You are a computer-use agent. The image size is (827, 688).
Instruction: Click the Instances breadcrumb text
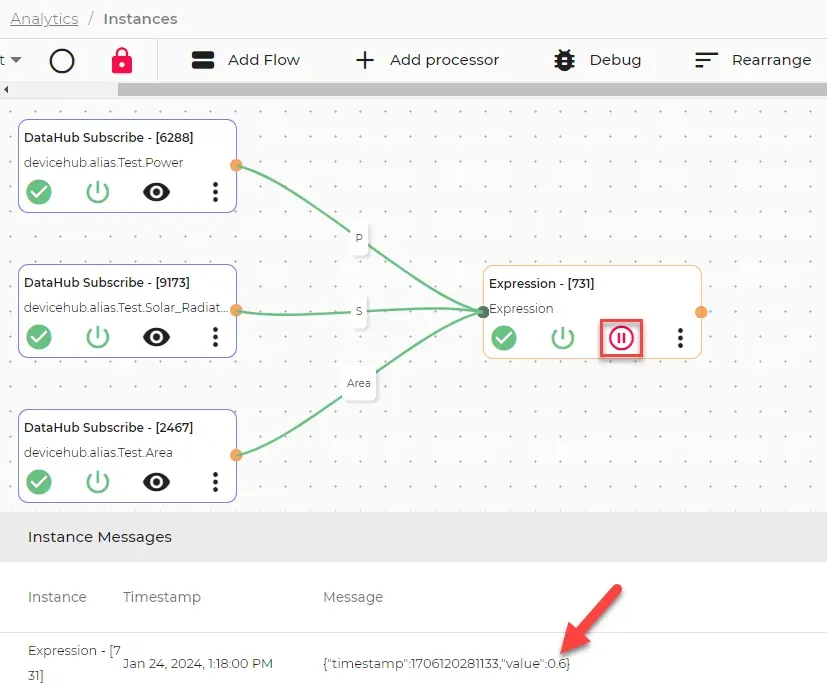point(140,19)
